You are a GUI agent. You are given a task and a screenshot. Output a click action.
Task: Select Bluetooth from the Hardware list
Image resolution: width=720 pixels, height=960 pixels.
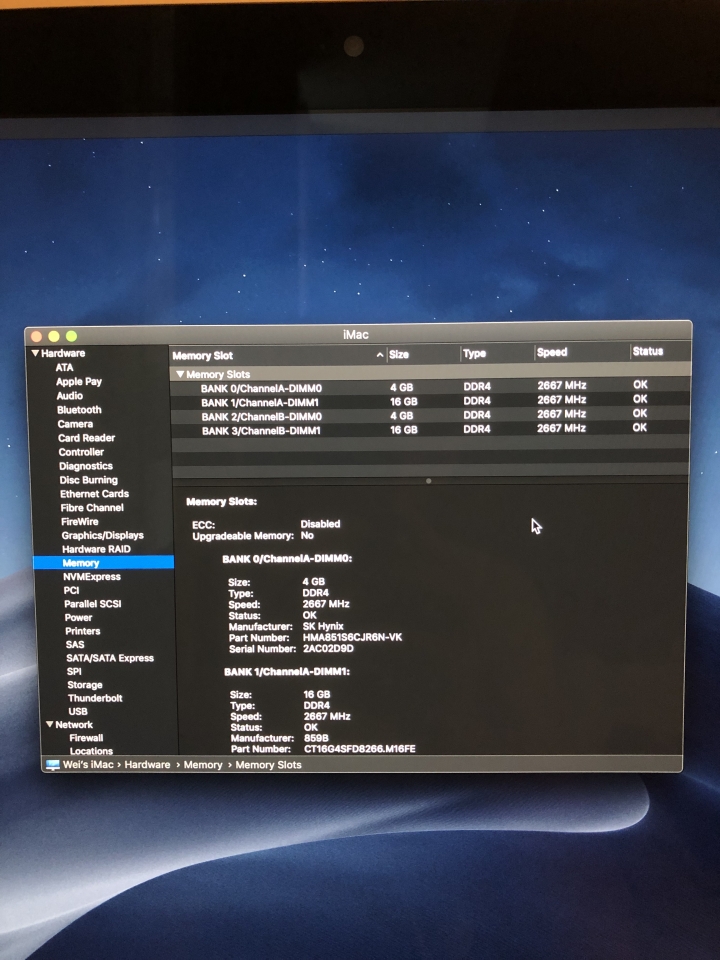tap(79, 409)
